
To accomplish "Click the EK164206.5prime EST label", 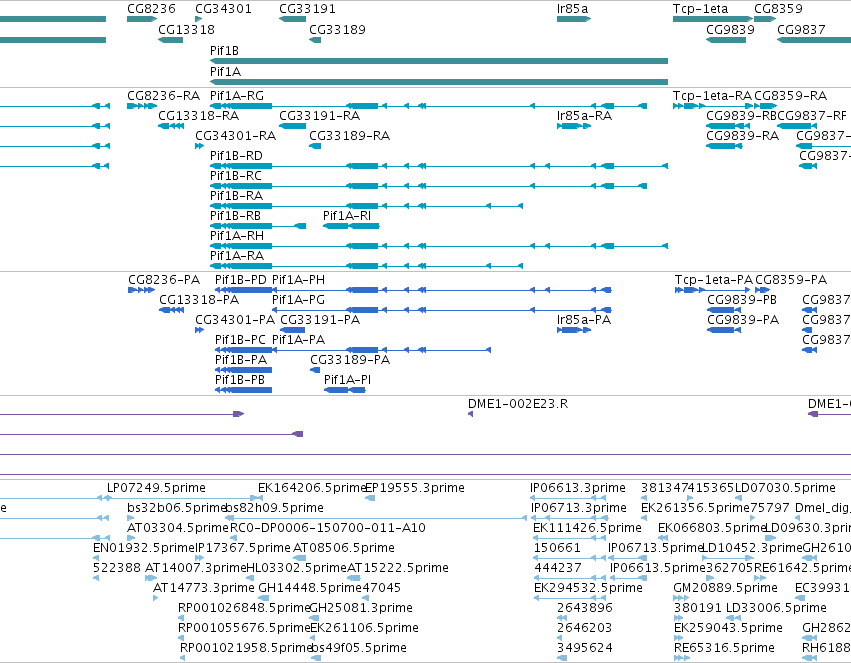I will [313, 488].
